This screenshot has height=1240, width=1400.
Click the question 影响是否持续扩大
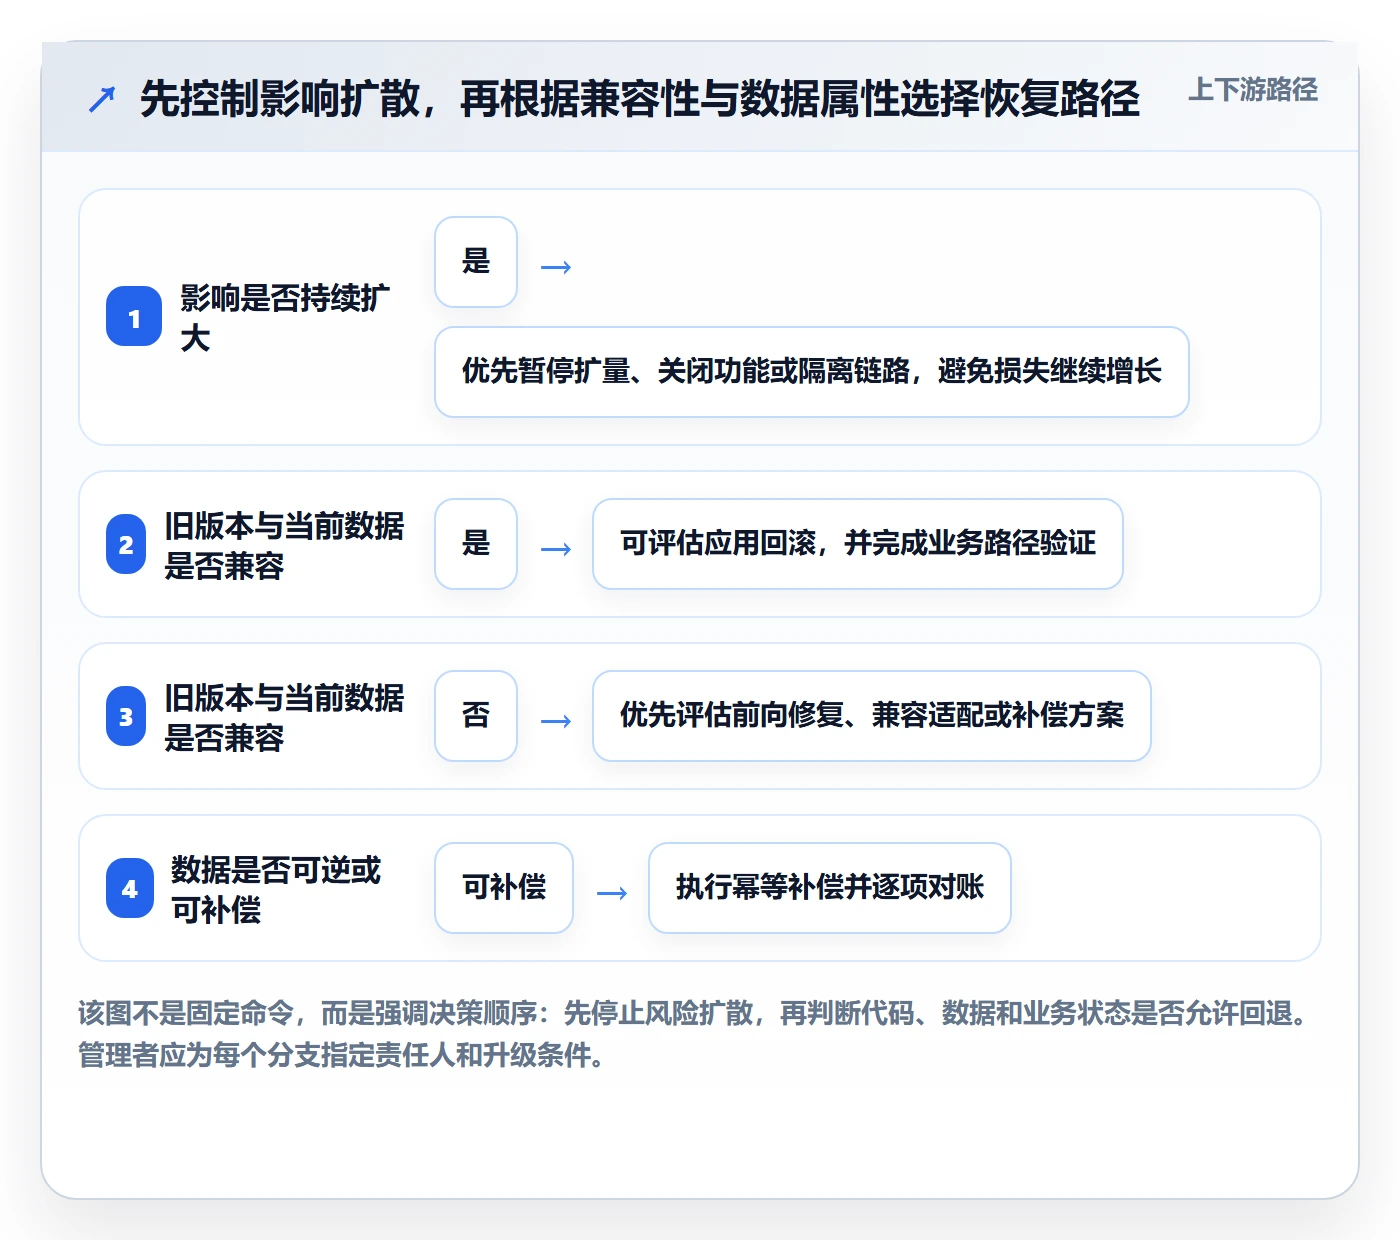pyautogui.click(x=285, y=318)
